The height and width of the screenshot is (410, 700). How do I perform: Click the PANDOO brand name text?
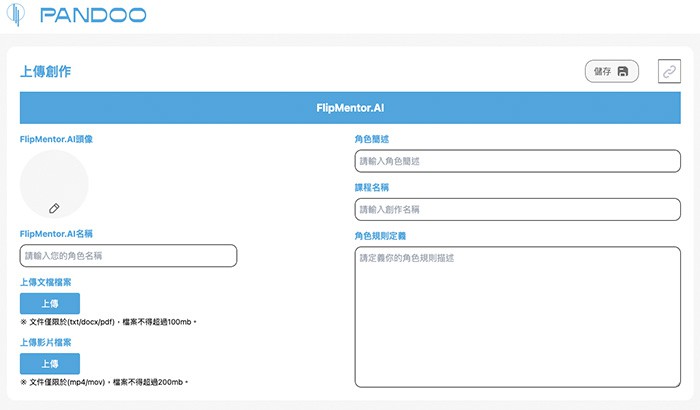point(93,16)
